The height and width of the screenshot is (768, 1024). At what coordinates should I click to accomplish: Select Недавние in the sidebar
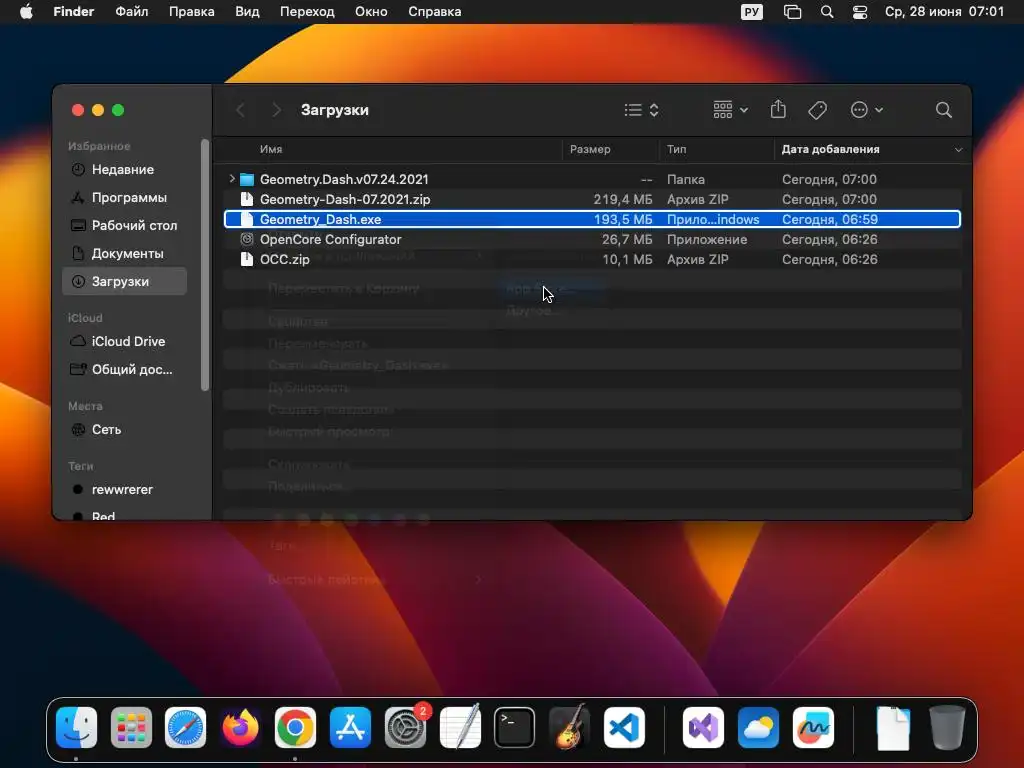tap(124, 169)
